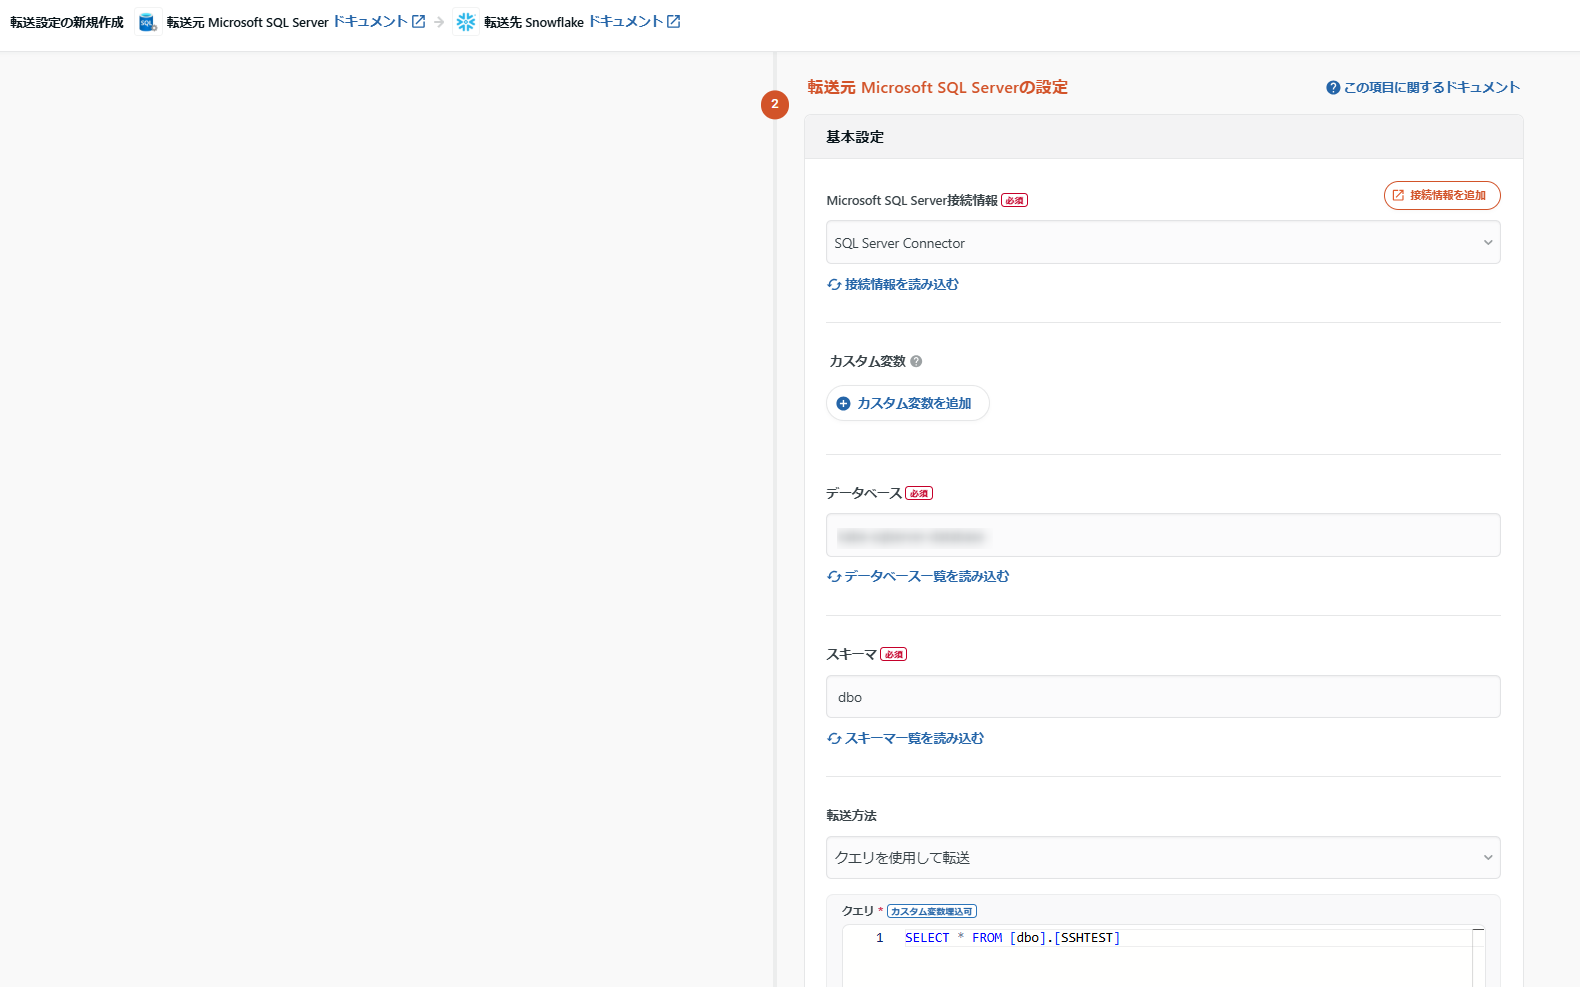Open the 転送方法 dropdown

pos(1163,858)
